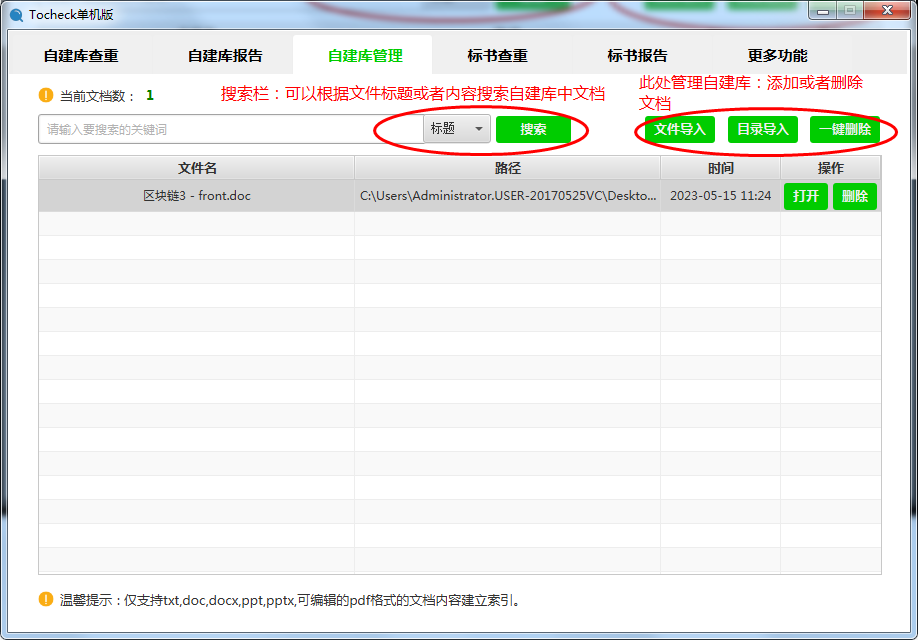Sort by the 文件名 column header
Screen dimensions: 918x640
(197, 168)
